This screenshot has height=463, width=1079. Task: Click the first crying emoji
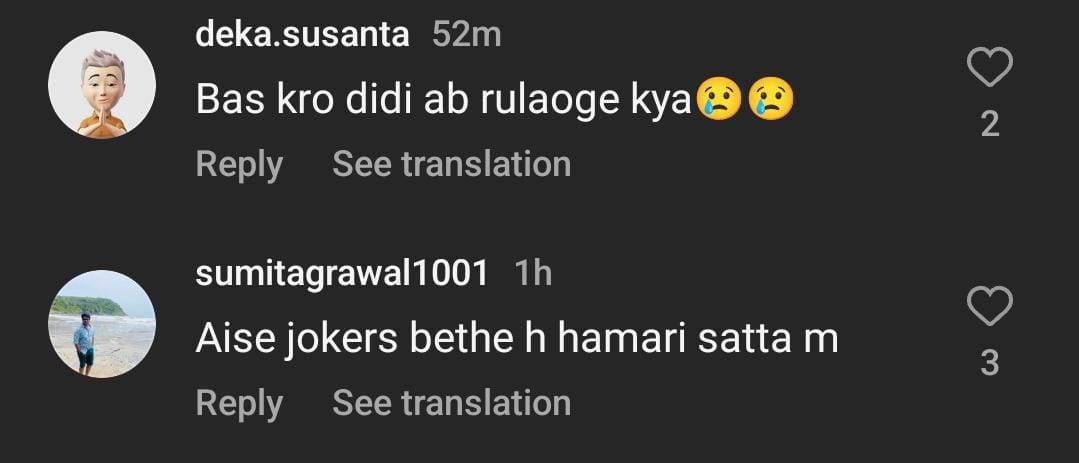[719, 100]
